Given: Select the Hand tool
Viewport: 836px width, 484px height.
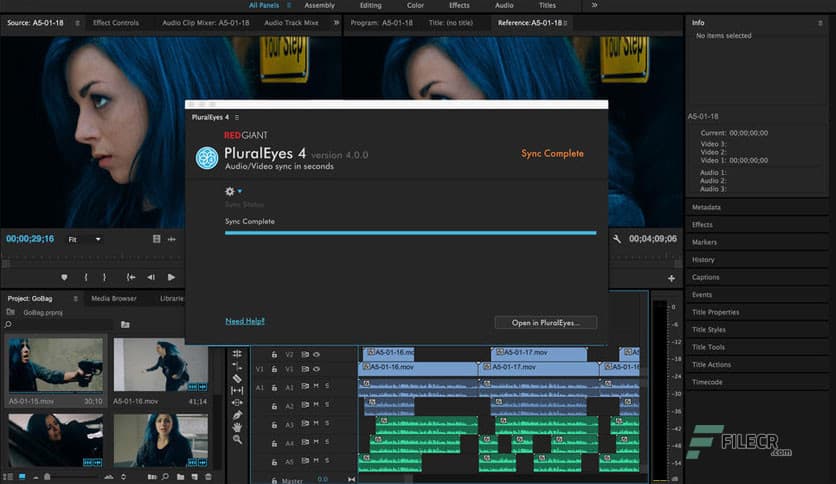Looking at the screenshot, I should [x=237, y=427].
